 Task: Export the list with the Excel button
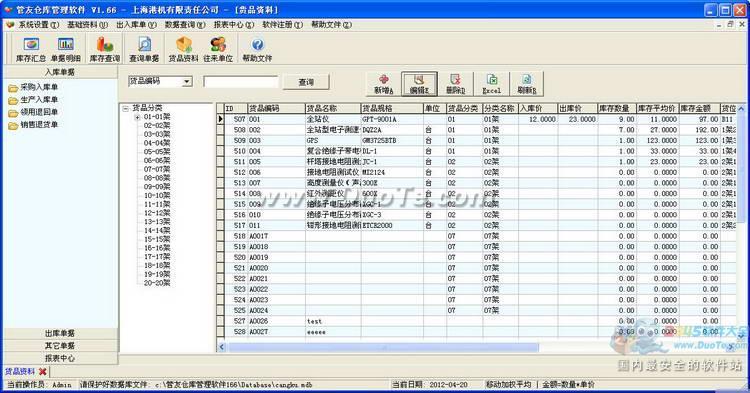pyautogui.click(x=491, y=84)
